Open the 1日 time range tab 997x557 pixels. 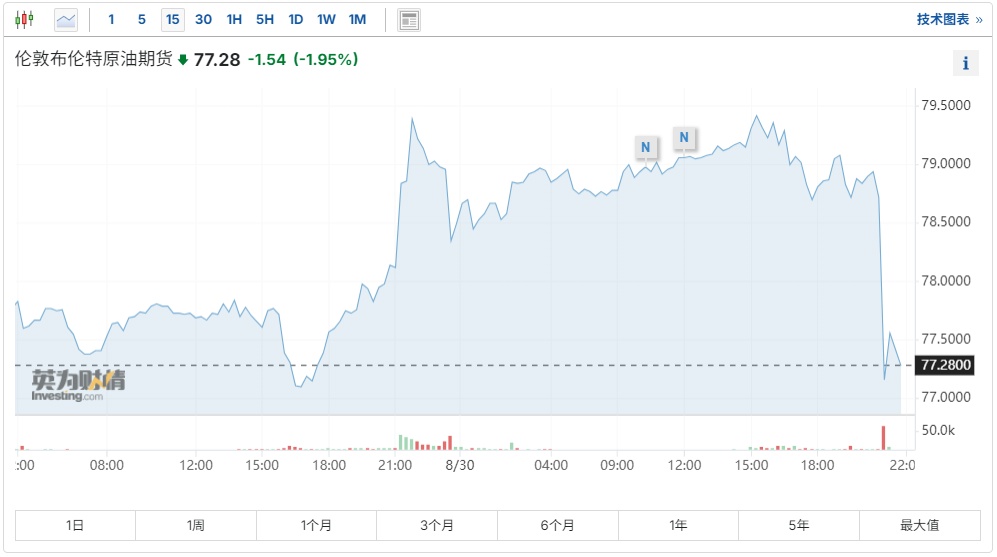[75, 525]
